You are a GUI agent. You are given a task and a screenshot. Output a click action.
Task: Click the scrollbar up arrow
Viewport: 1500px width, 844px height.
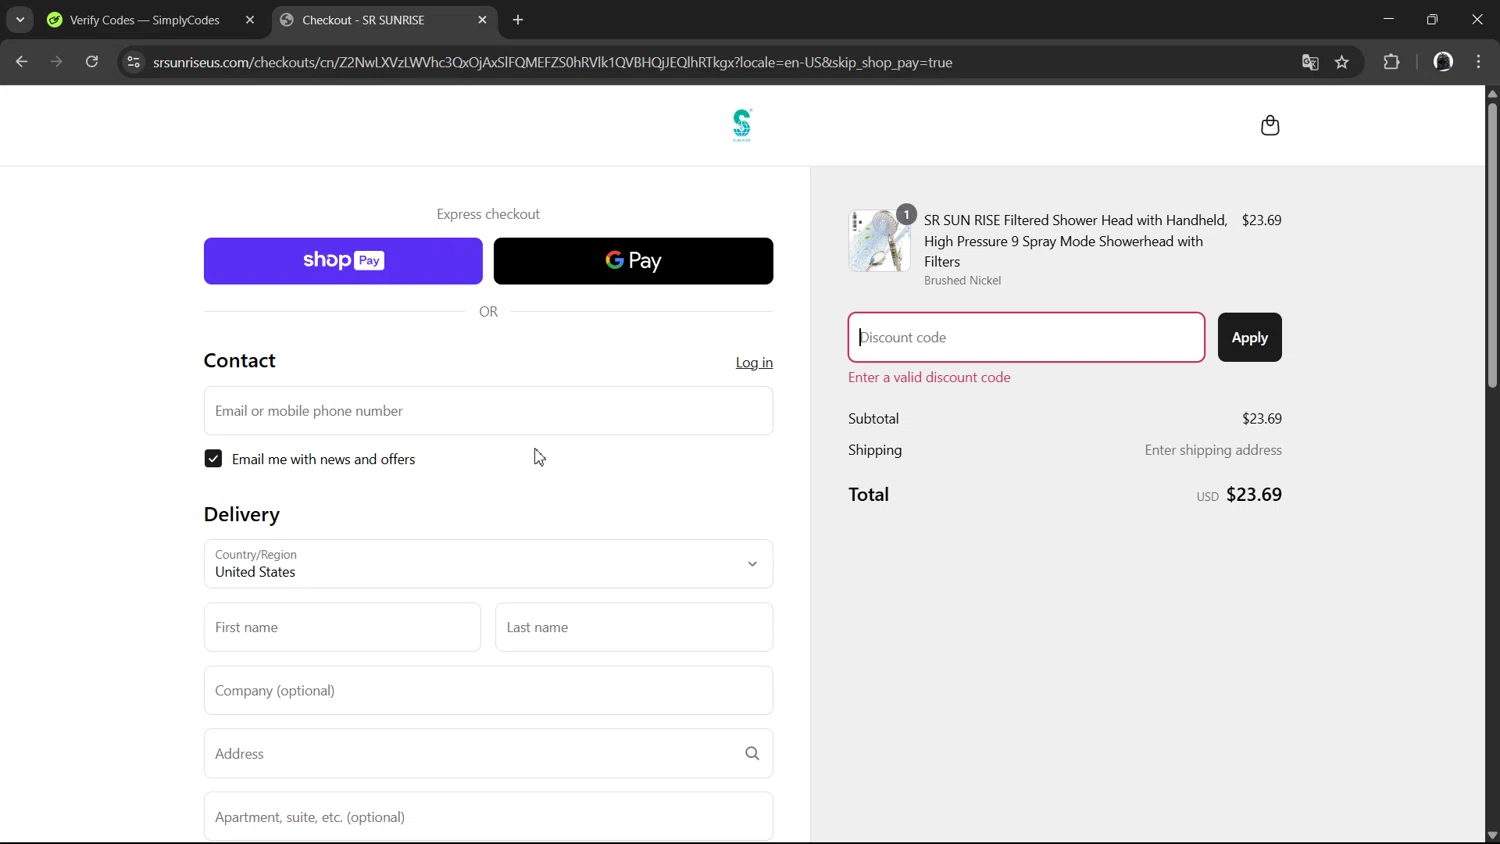pyautogui.click(x=1492, y=93)
